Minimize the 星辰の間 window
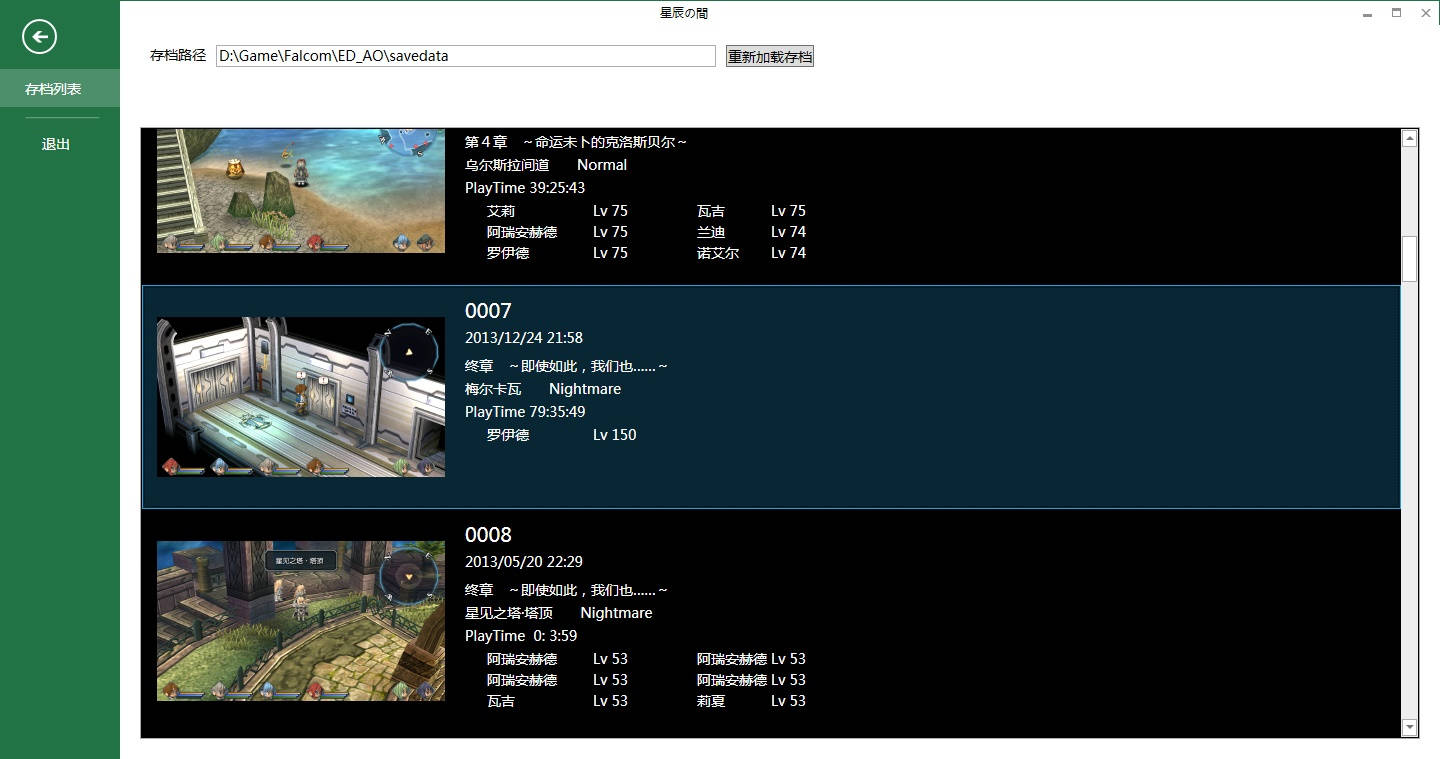The width and height of the screenshot is (1440, 759). tap(1367, 14)
